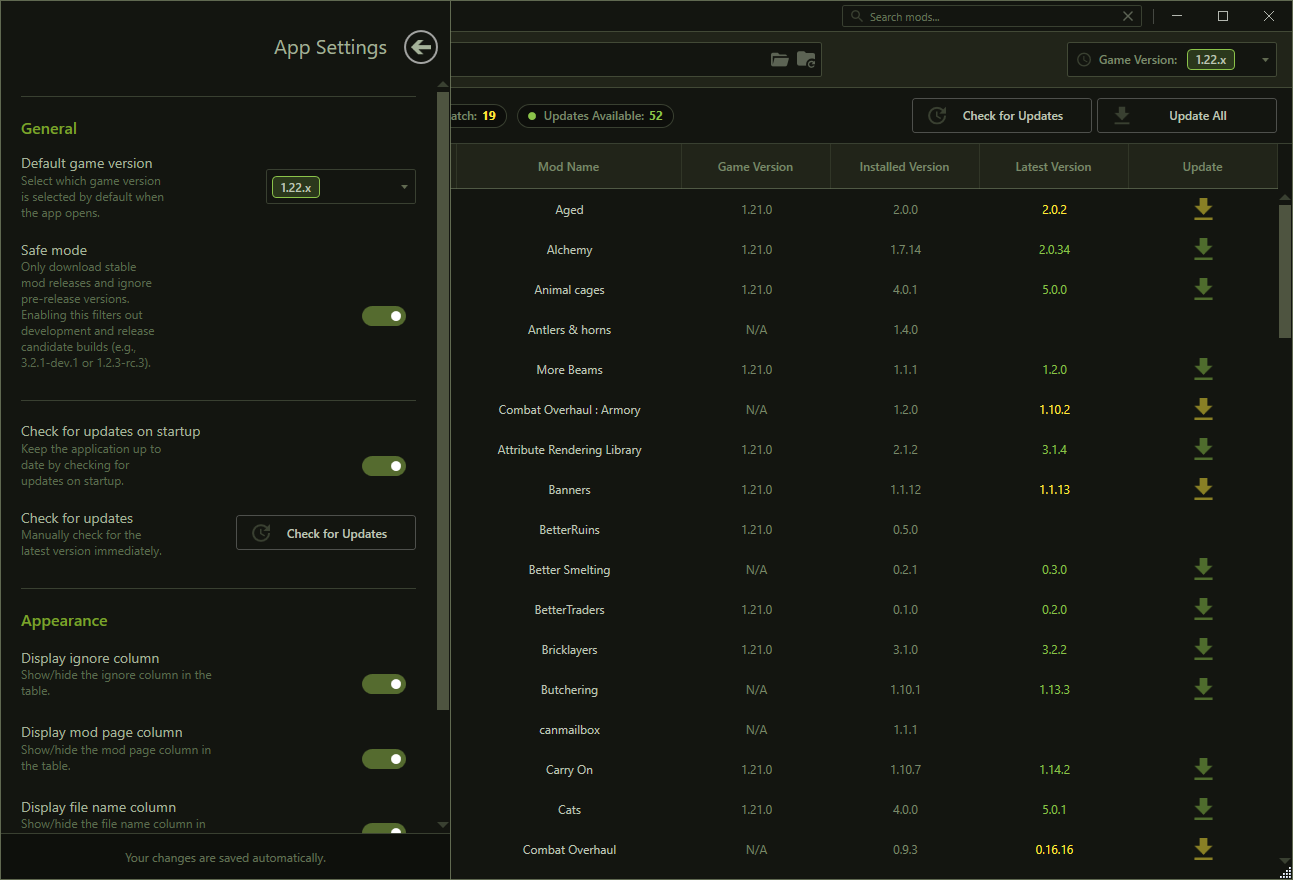The height and width of the screenshot is (880, 1293).
Task: Turn off Display ignore column
Action: (384, 684)
